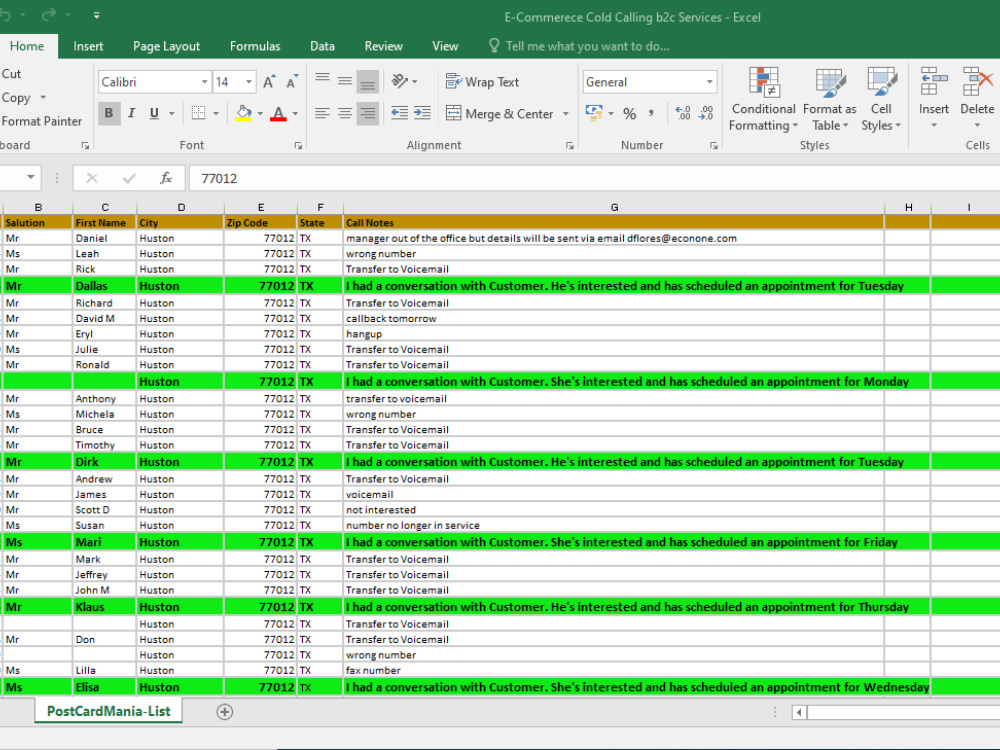Click the Increase Indent icon
The width and height of the screenshot is (1000, 750).
[422, 114]
